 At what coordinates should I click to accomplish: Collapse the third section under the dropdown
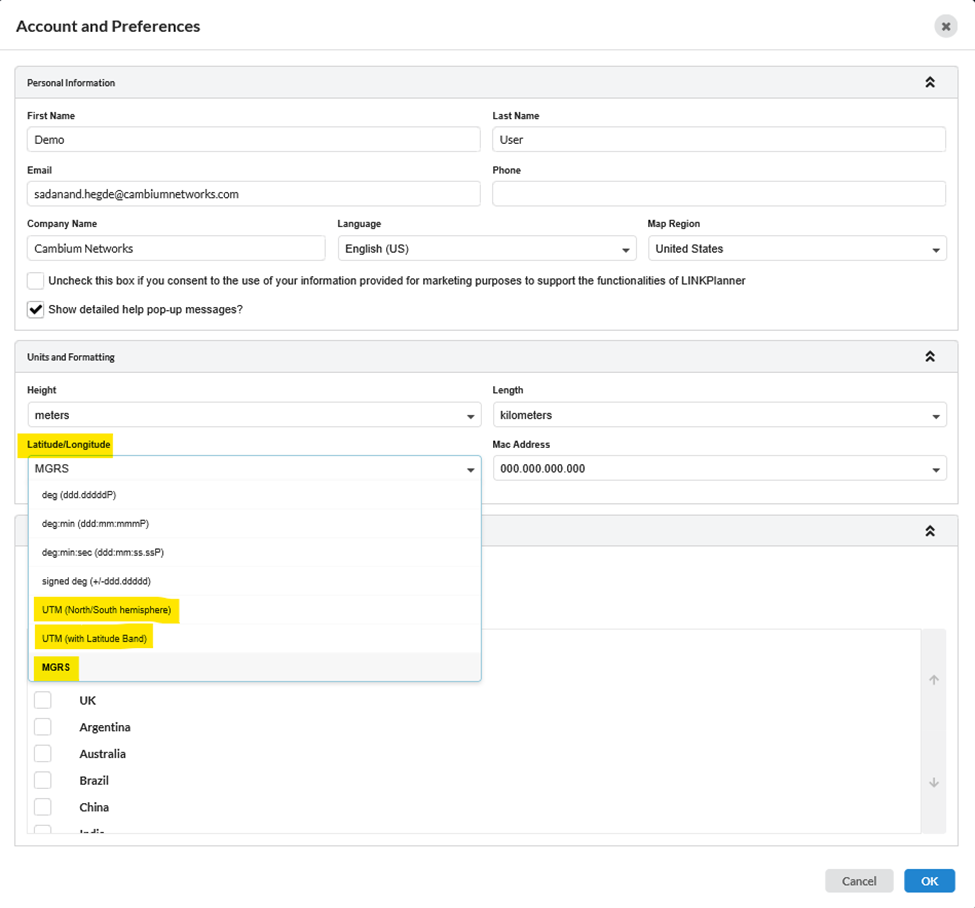[929, 531]
